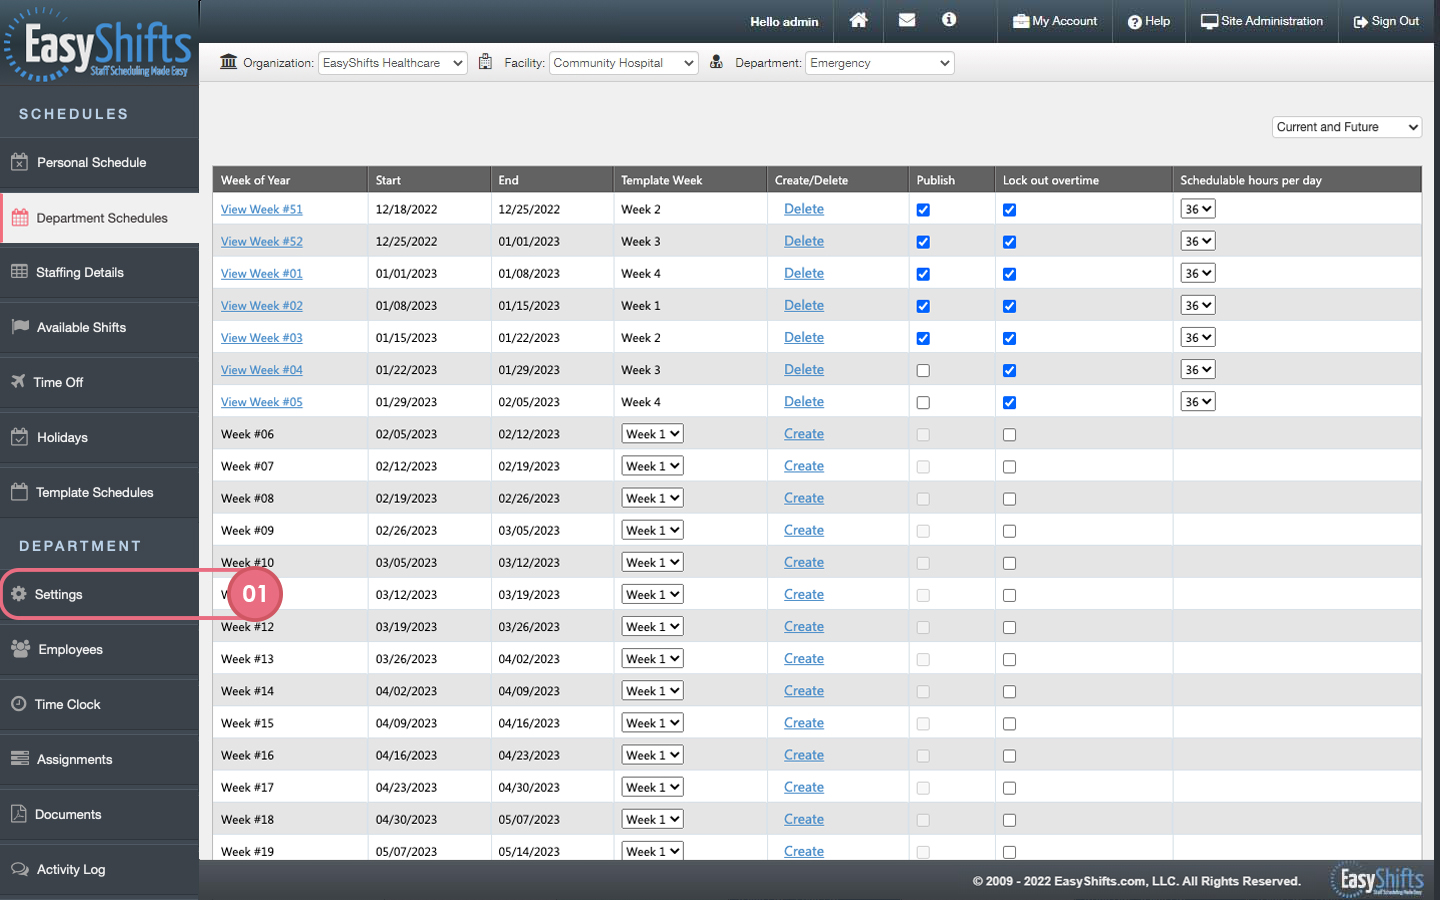Open the Department dropdown showing Emergency
1440x900 pixels.
click(x=879, y=63)
